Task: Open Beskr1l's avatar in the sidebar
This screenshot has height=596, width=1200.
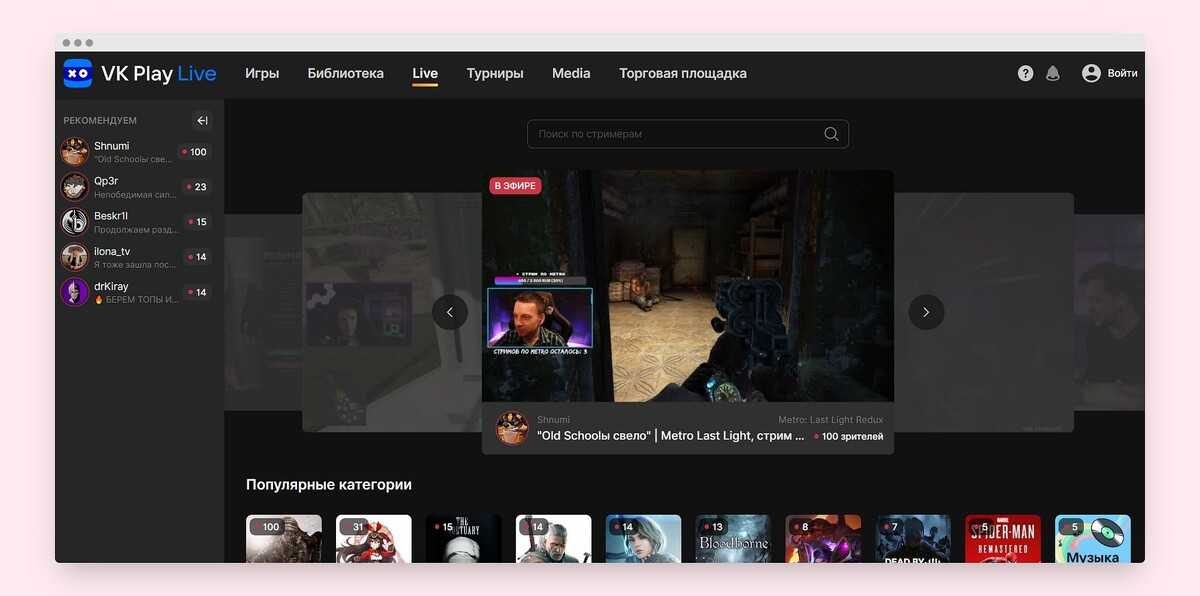Action: point(75,222)
